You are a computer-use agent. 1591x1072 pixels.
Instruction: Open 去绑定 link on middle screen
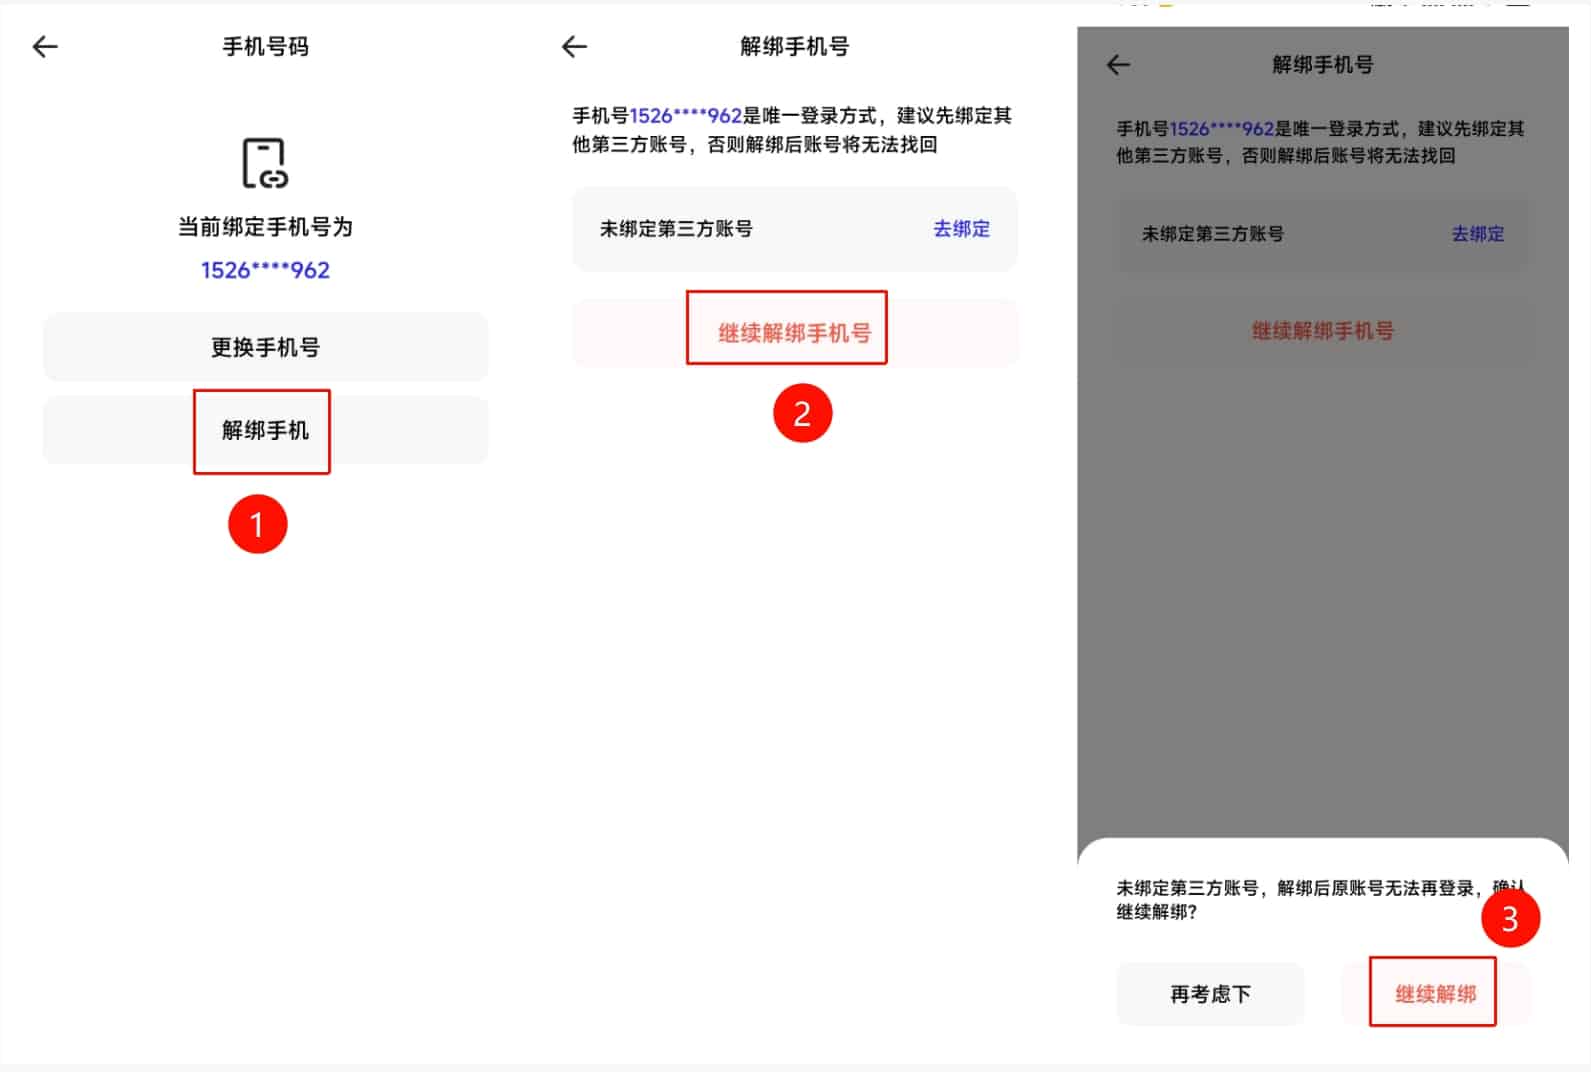coord(960,229)
